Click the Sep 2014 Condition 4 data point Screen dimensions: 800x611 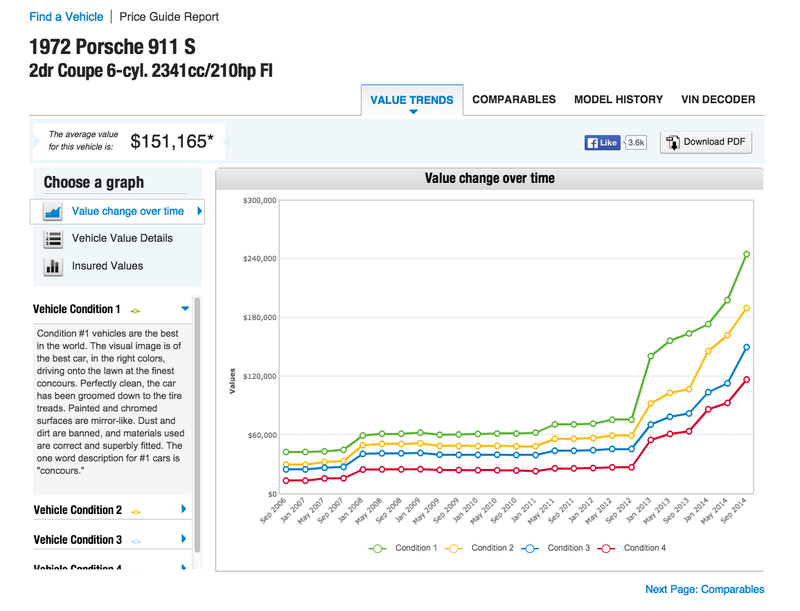[746, 379]
